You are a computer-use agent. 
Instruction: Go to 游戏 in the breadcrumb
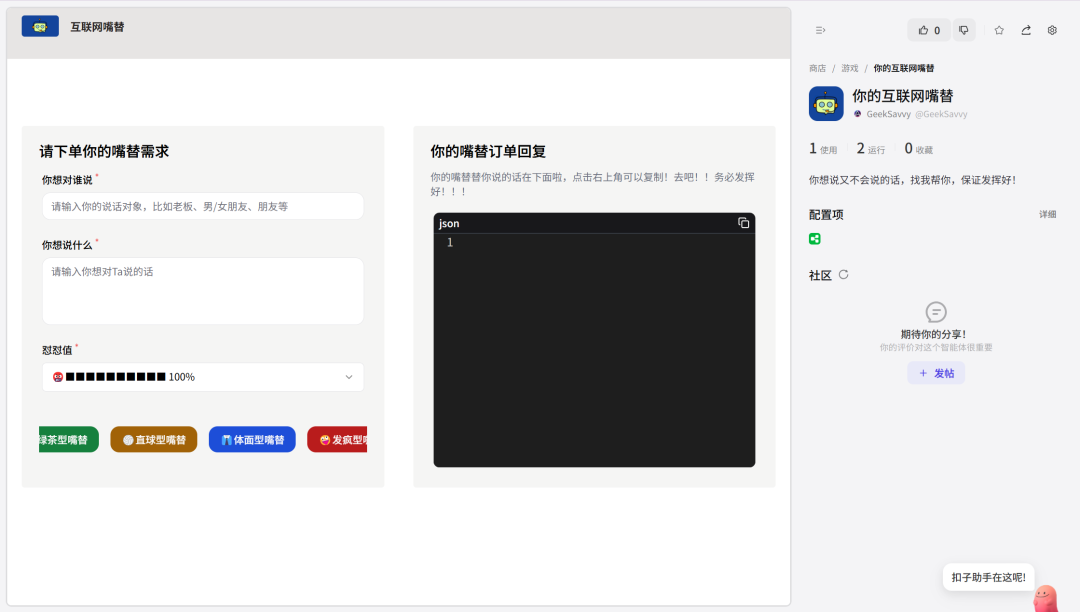tap(850, 68)
